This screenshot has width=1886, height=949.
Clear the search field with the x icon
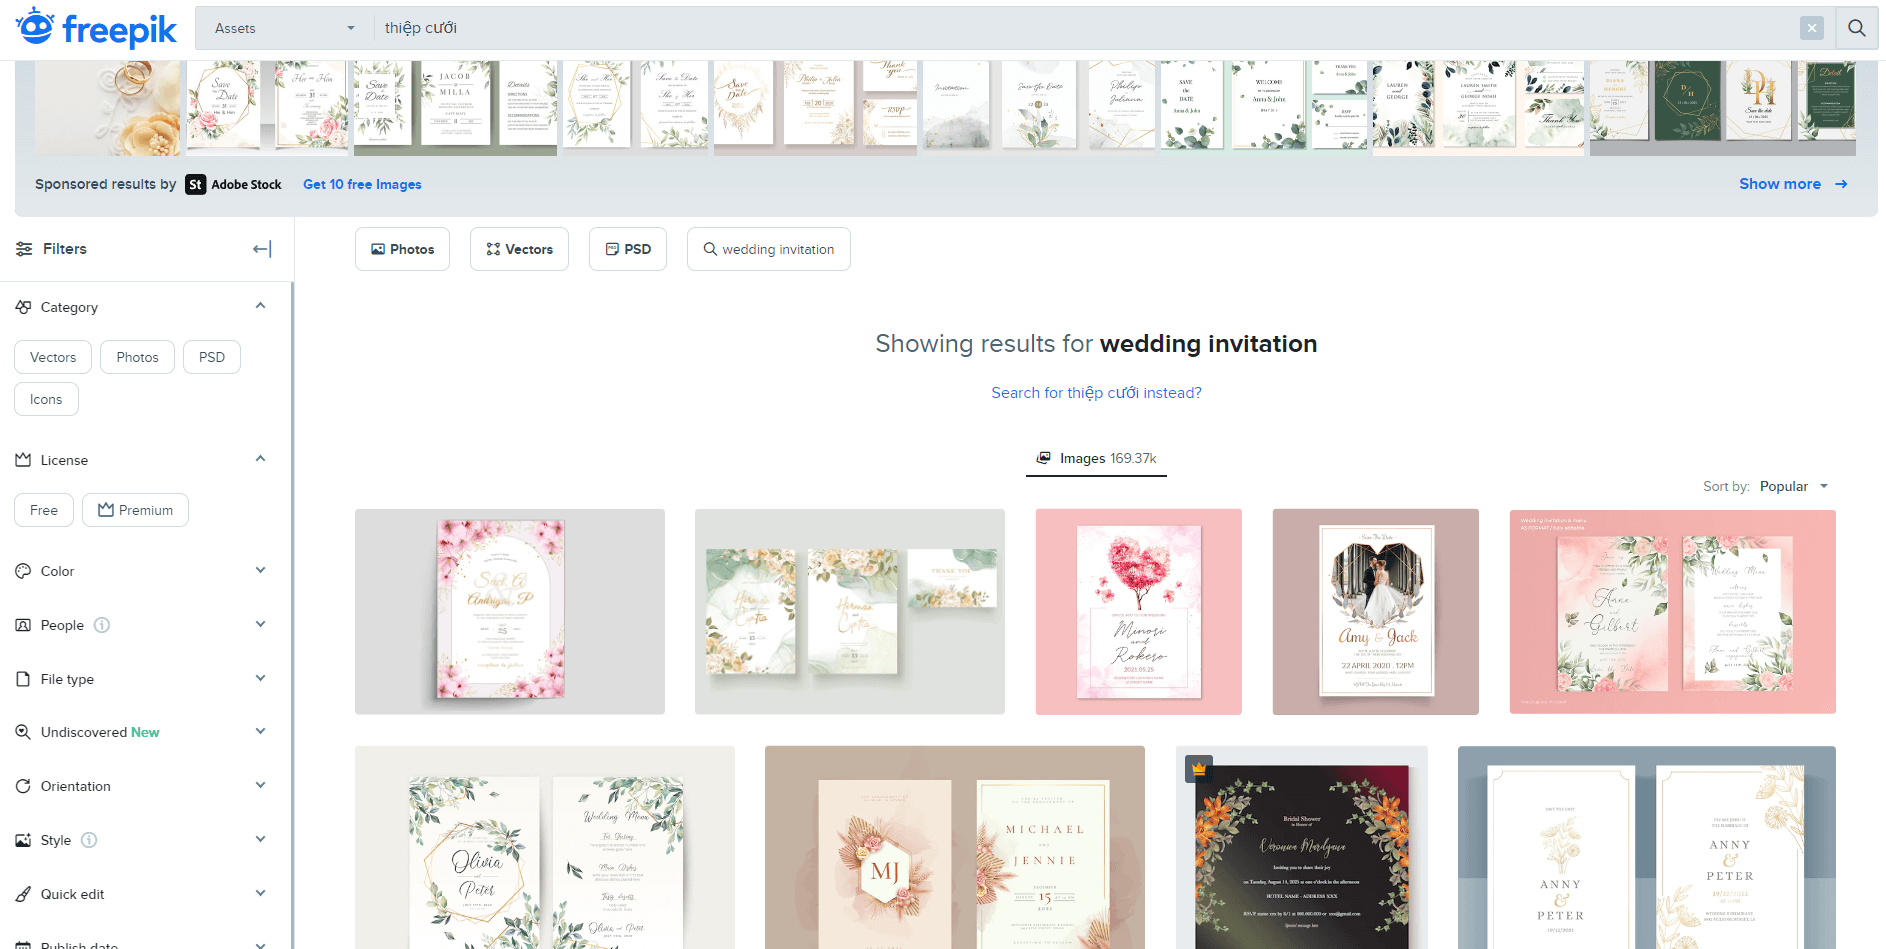(x=1812, y=27)
